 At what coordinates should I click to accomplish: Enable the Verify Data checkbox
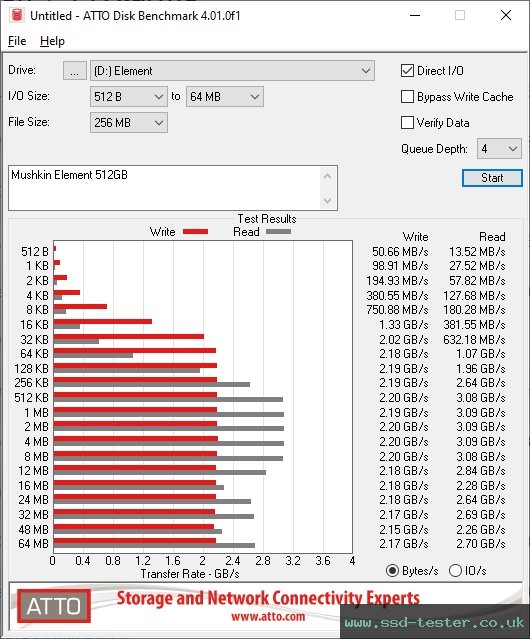(407, 123)
